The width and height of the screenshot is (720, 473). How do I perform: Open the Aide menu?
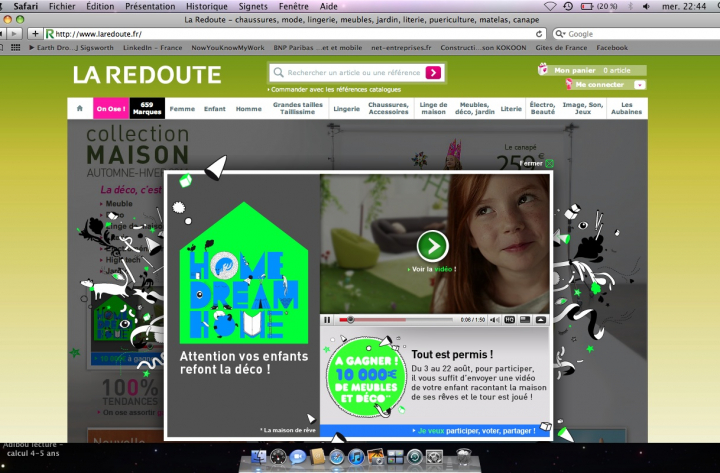329,6
